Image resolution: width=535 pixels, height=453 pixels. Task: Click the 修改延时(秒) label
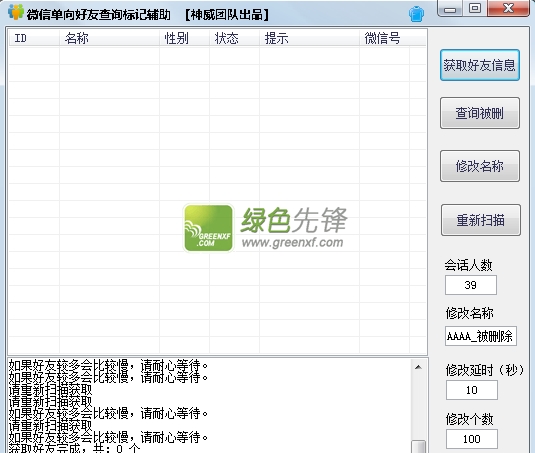click(485, 370)
